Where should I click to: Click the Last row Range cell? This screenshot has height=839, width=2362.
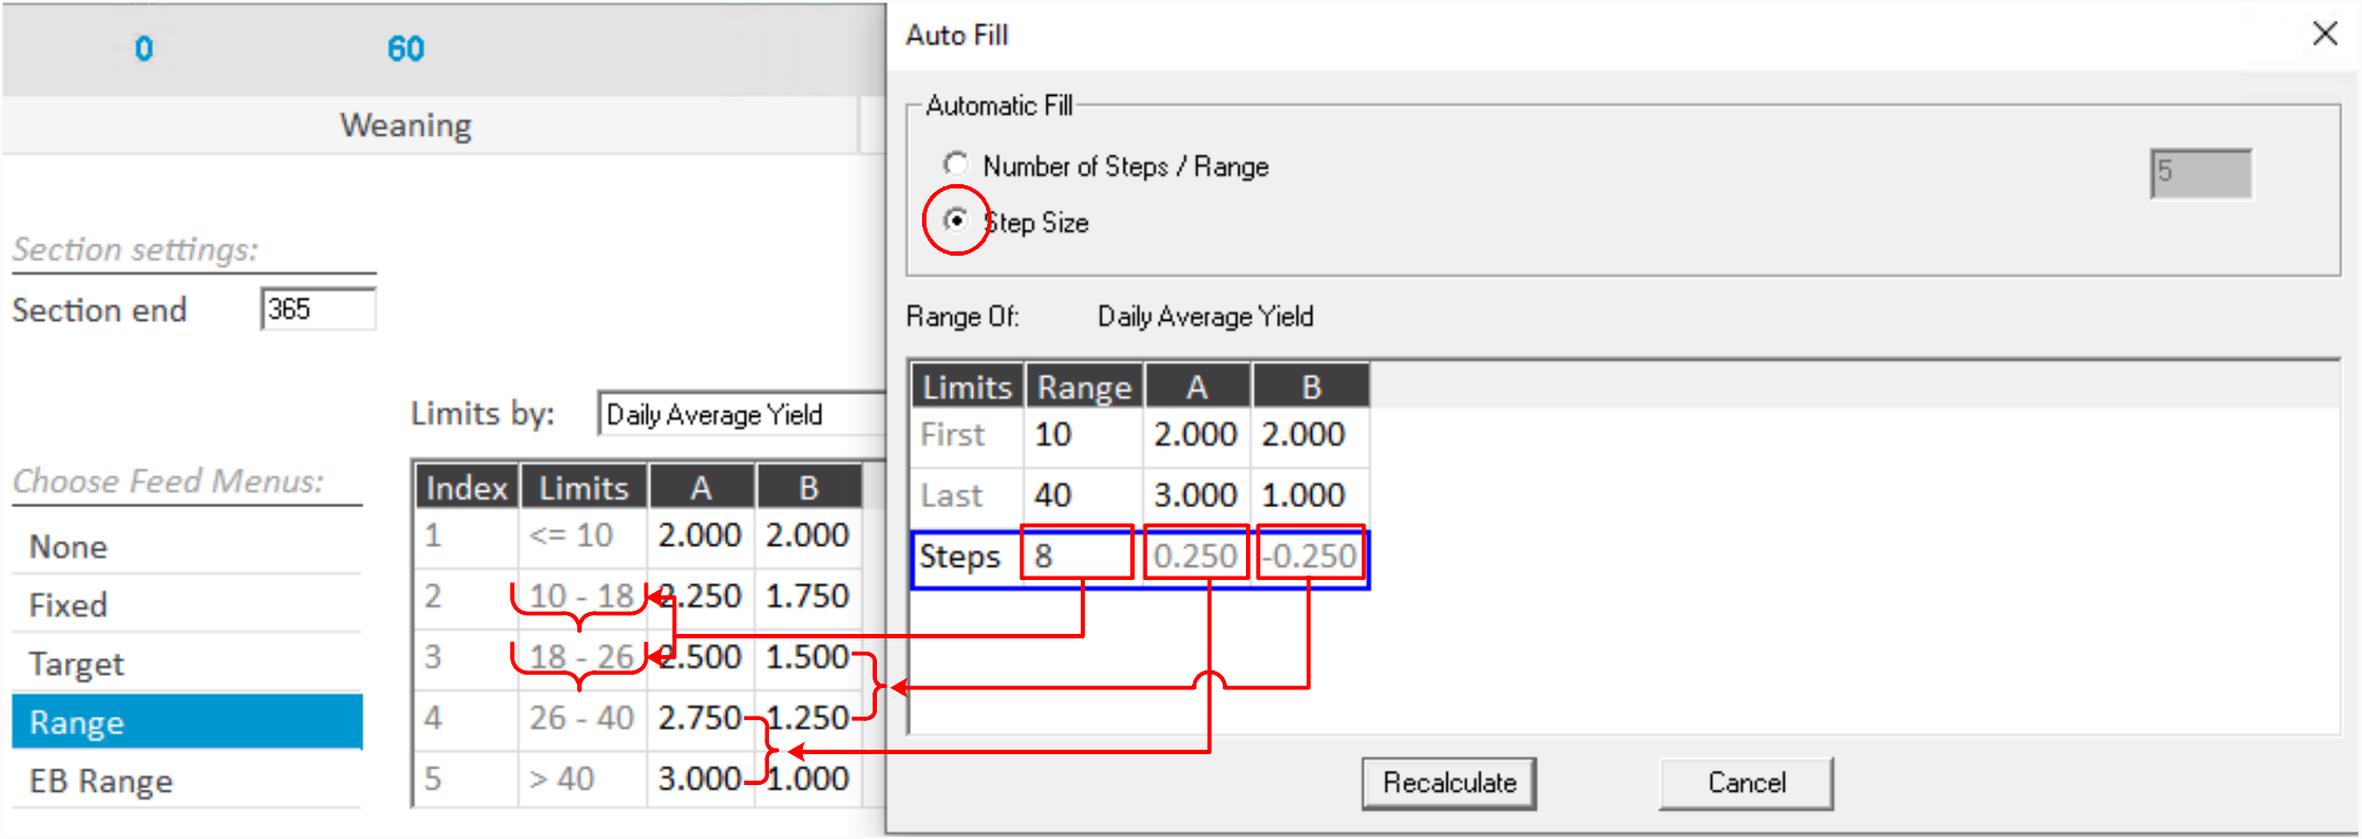tap(1081, 495)
